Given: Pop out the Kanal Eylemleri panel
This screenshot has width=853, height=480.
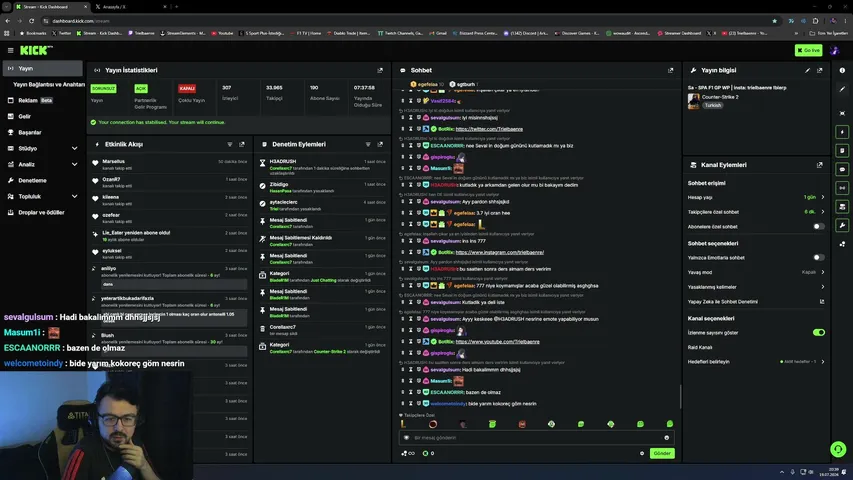Looking at the screenshot, I should [x=820, y=165].
